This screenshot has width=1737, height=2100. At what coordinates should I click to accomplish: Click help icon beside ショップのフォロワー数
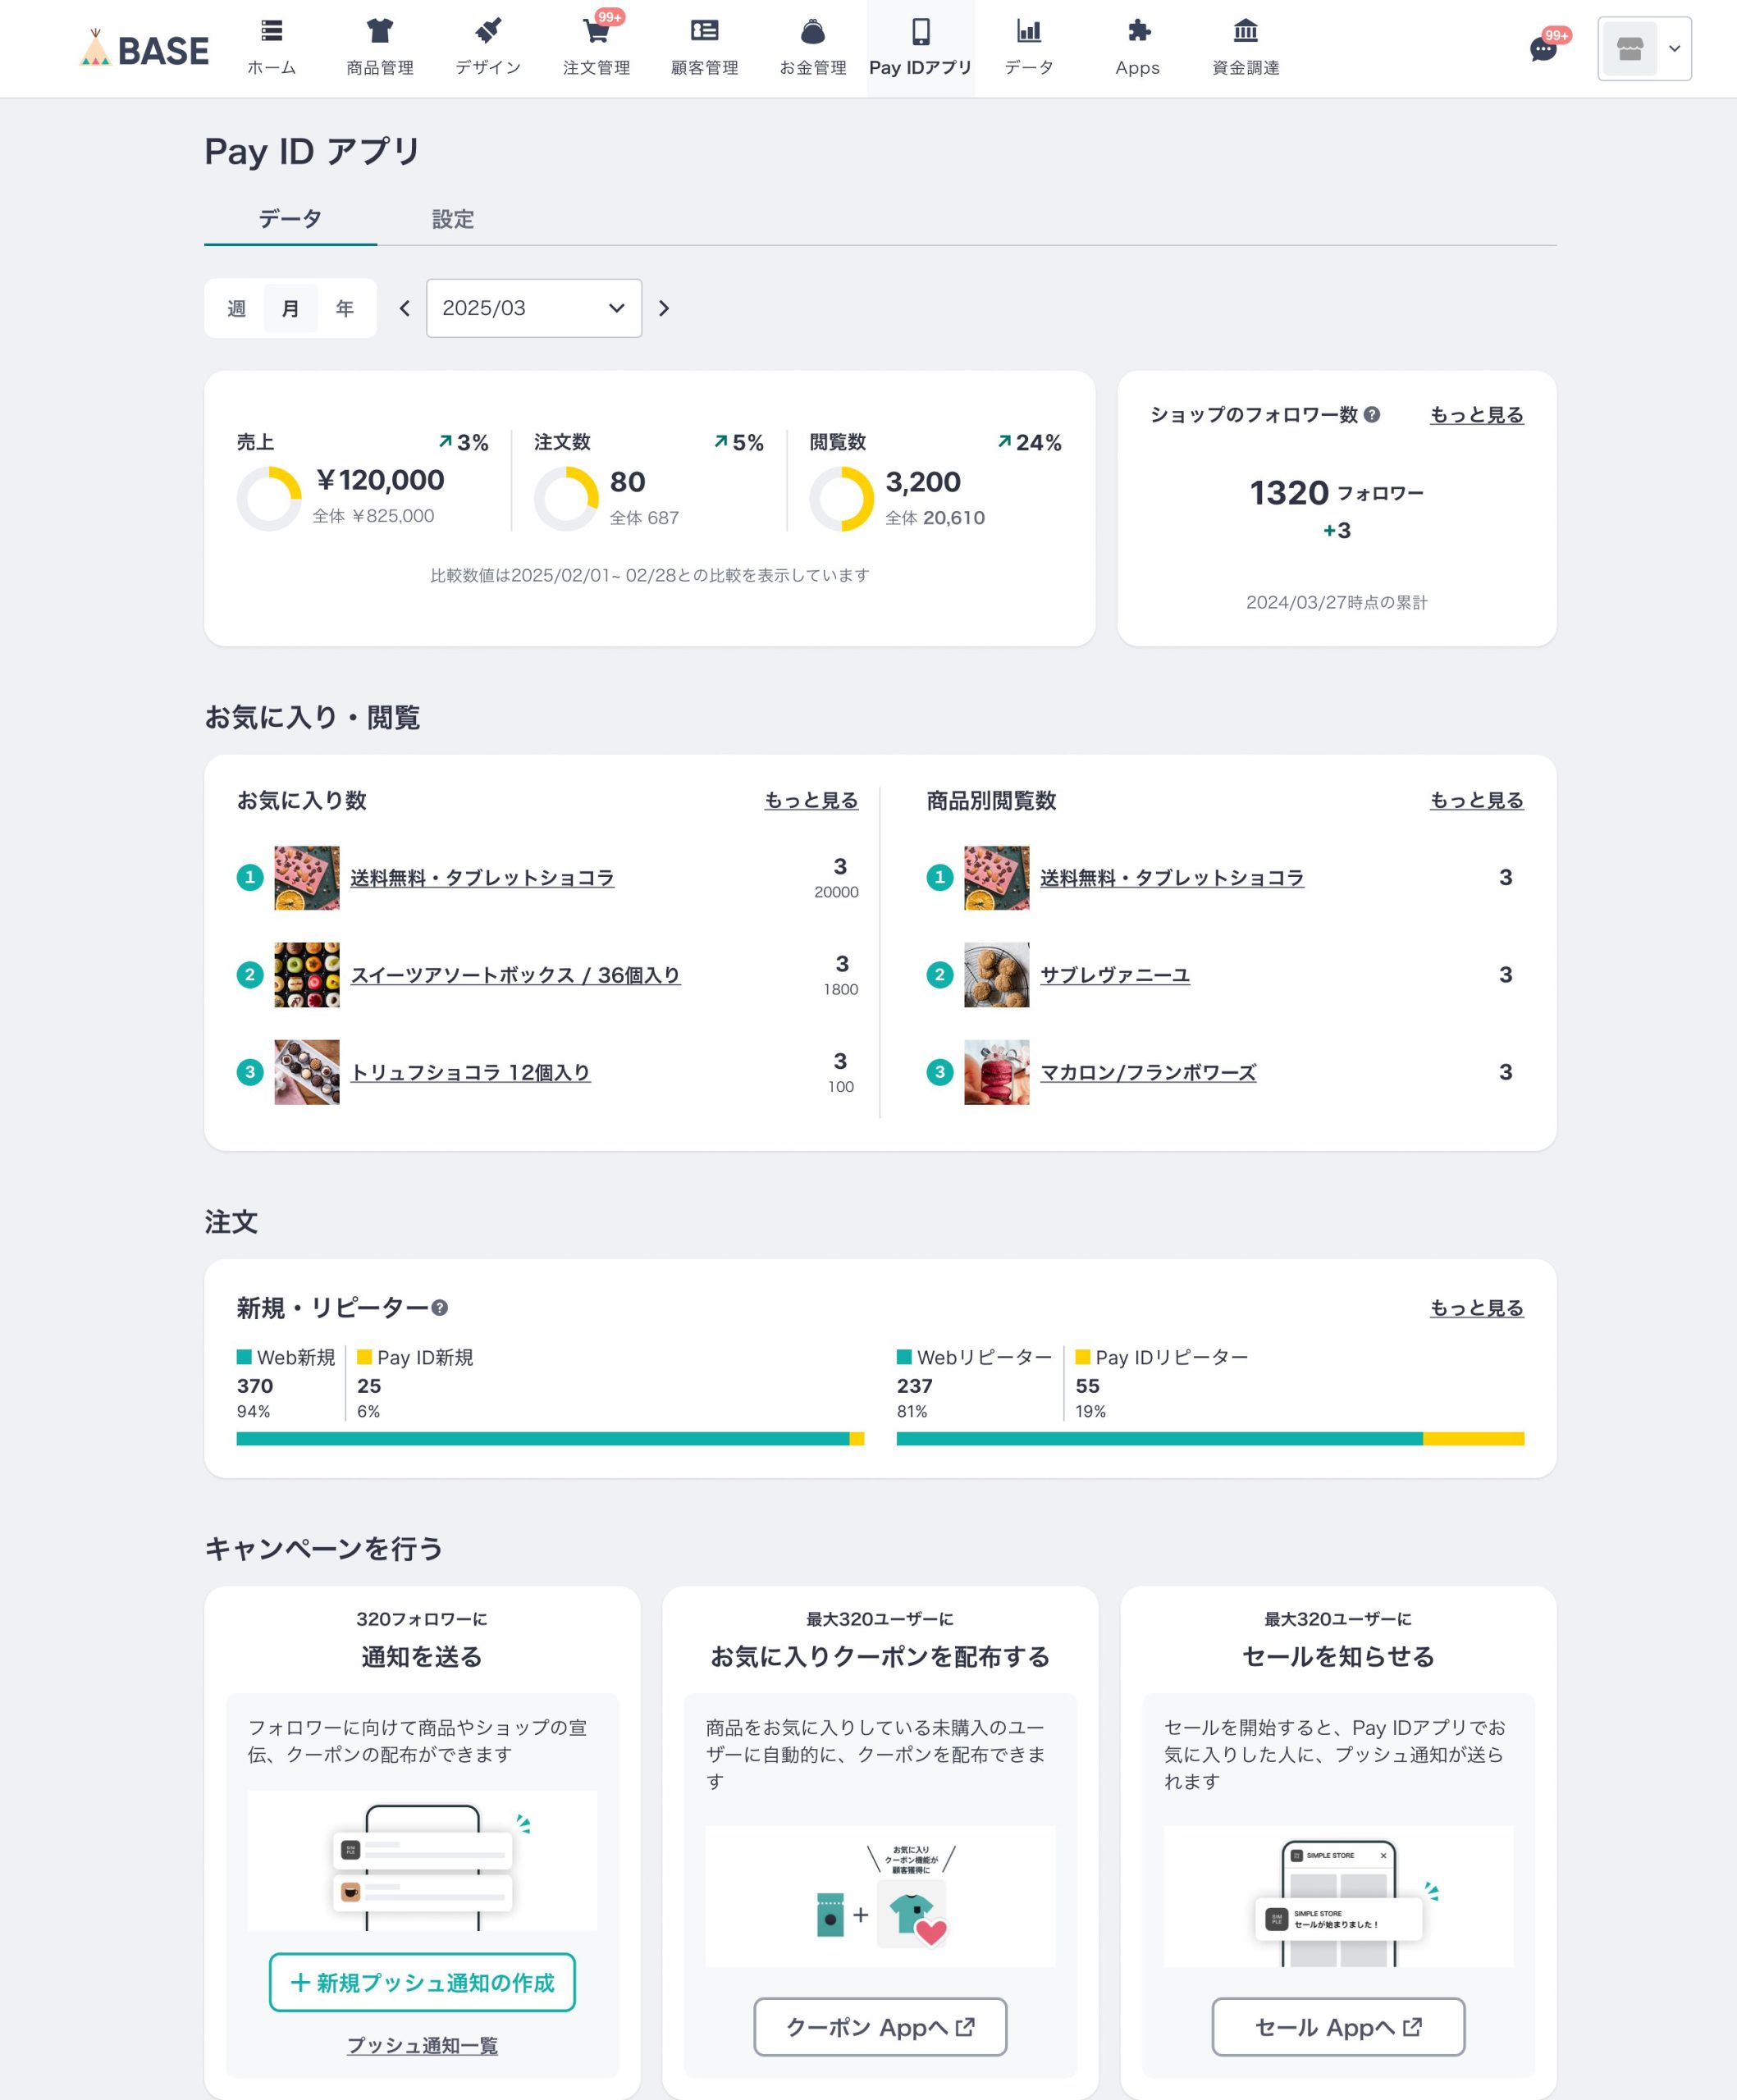pyautogui.click(x=1372, y=414)
